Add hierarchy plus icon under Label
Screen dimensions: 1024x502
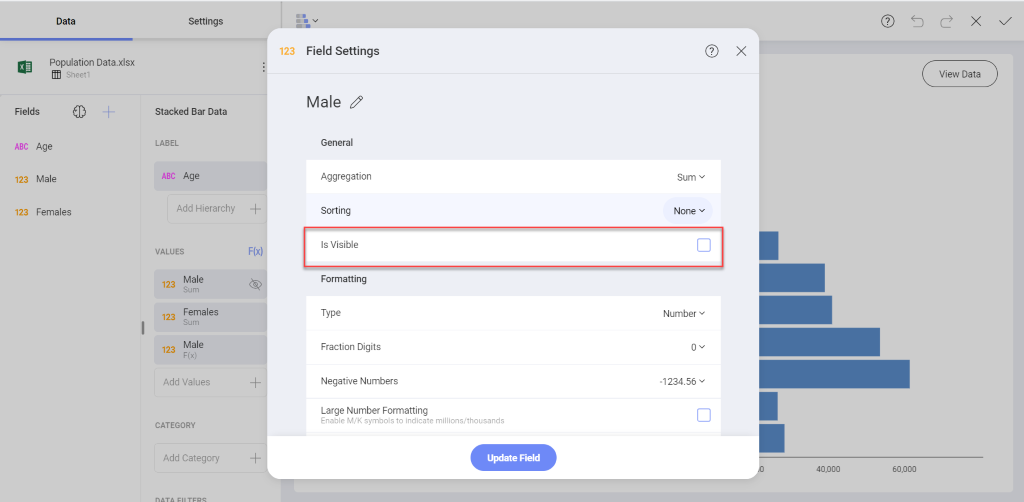255,209
